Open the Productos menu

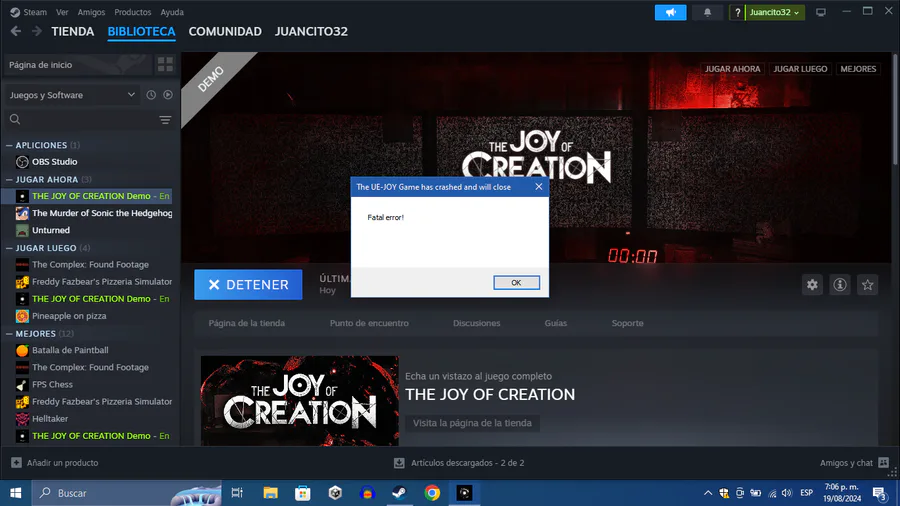133,12
